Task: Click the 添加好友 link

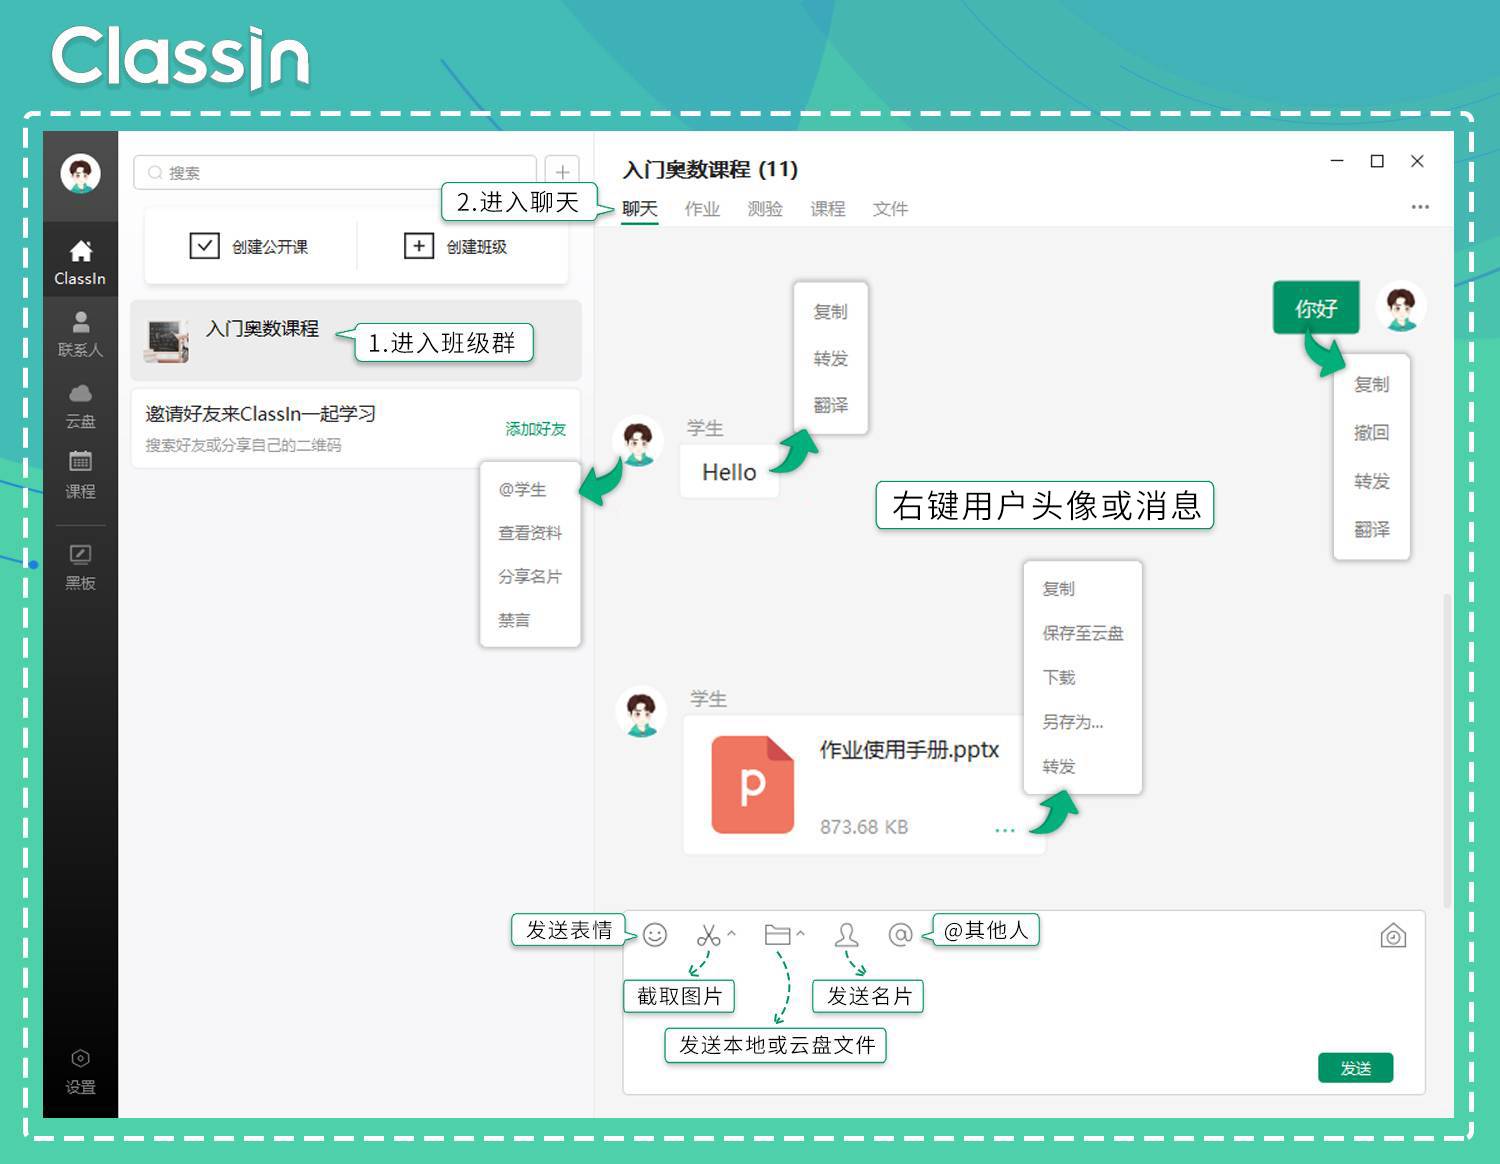Action: [x=535, y=429]
